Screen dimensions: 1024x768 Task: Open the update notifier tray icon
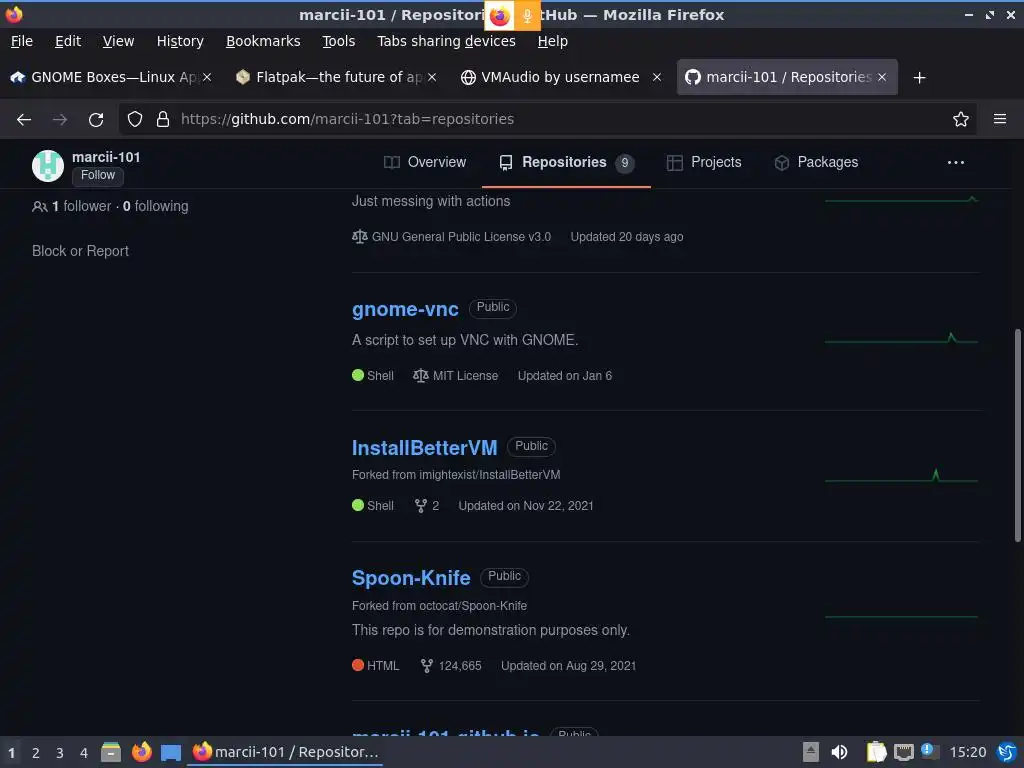[930, 751]
